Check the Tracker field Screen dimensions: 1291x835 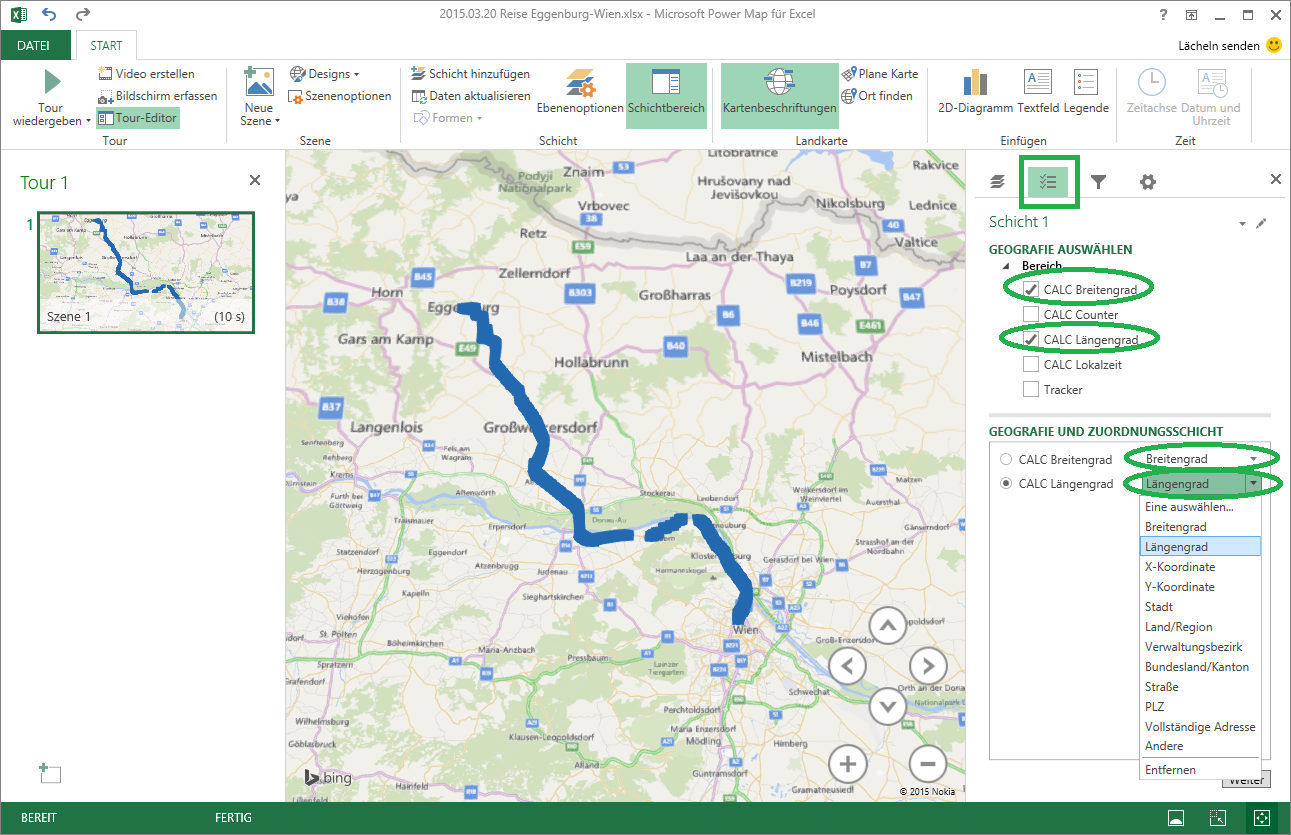coord(1030,389)
